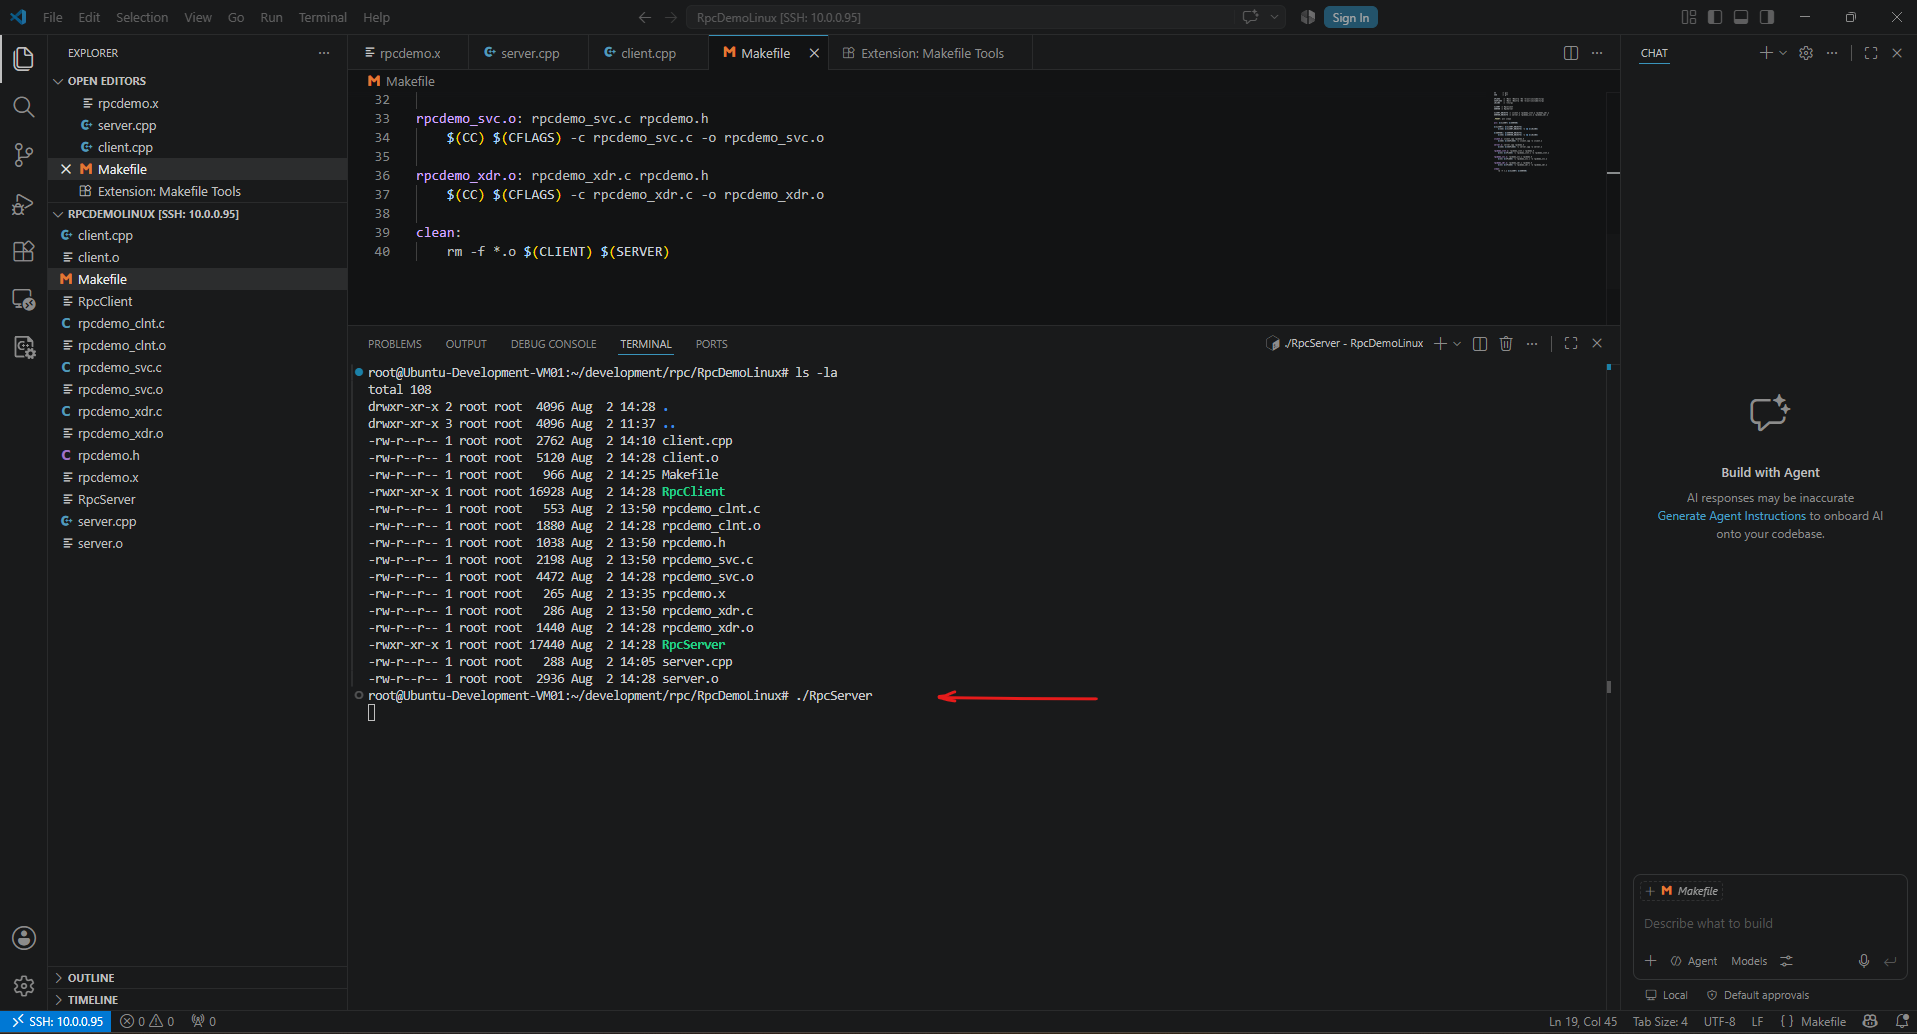Switch to the Problems panel tab
Screen dimensions: 1917x1034
(395, 344)
